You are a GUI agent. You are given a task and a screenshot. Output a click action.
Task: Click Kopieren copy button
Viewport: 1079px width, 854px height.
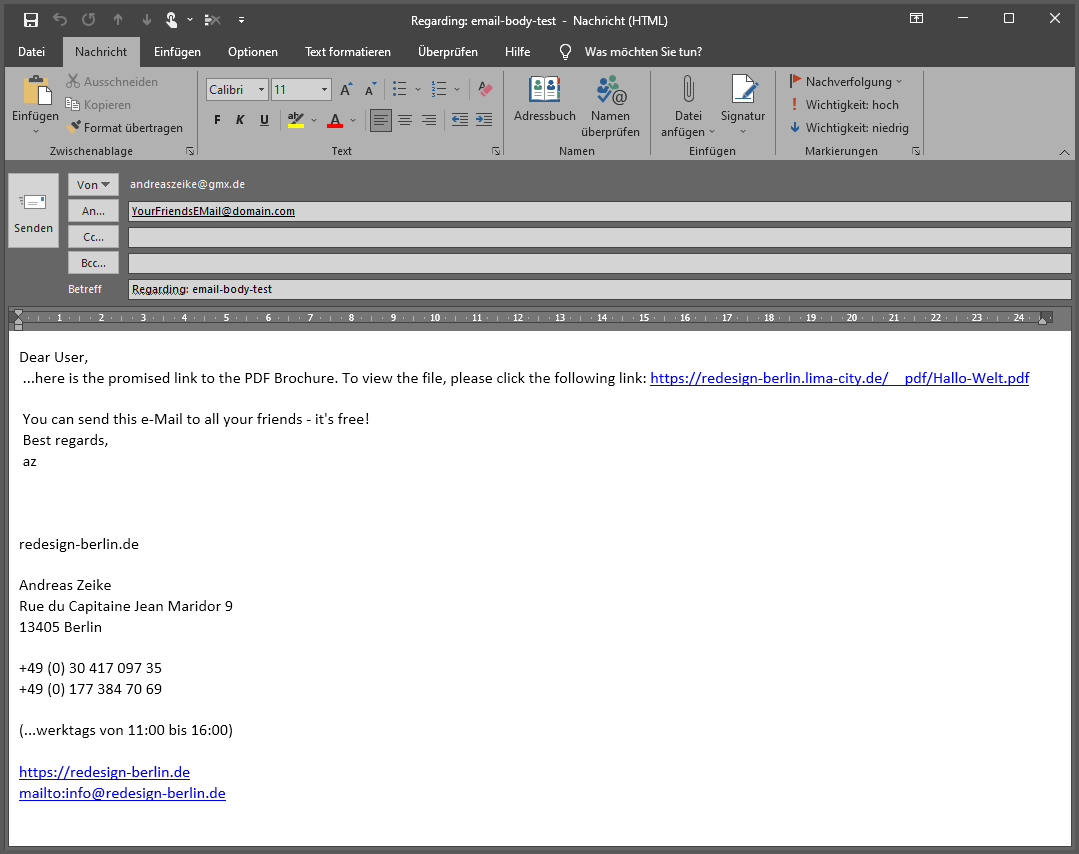tap(98, 105)
